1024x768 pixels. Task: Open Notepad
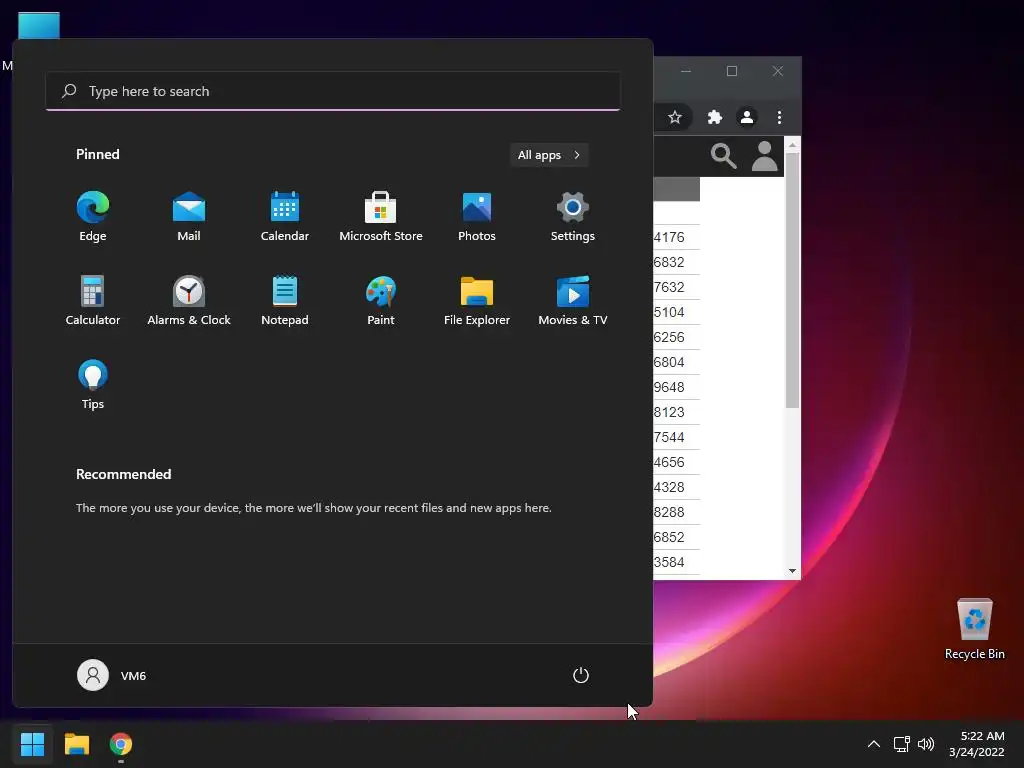pos(285,301)
